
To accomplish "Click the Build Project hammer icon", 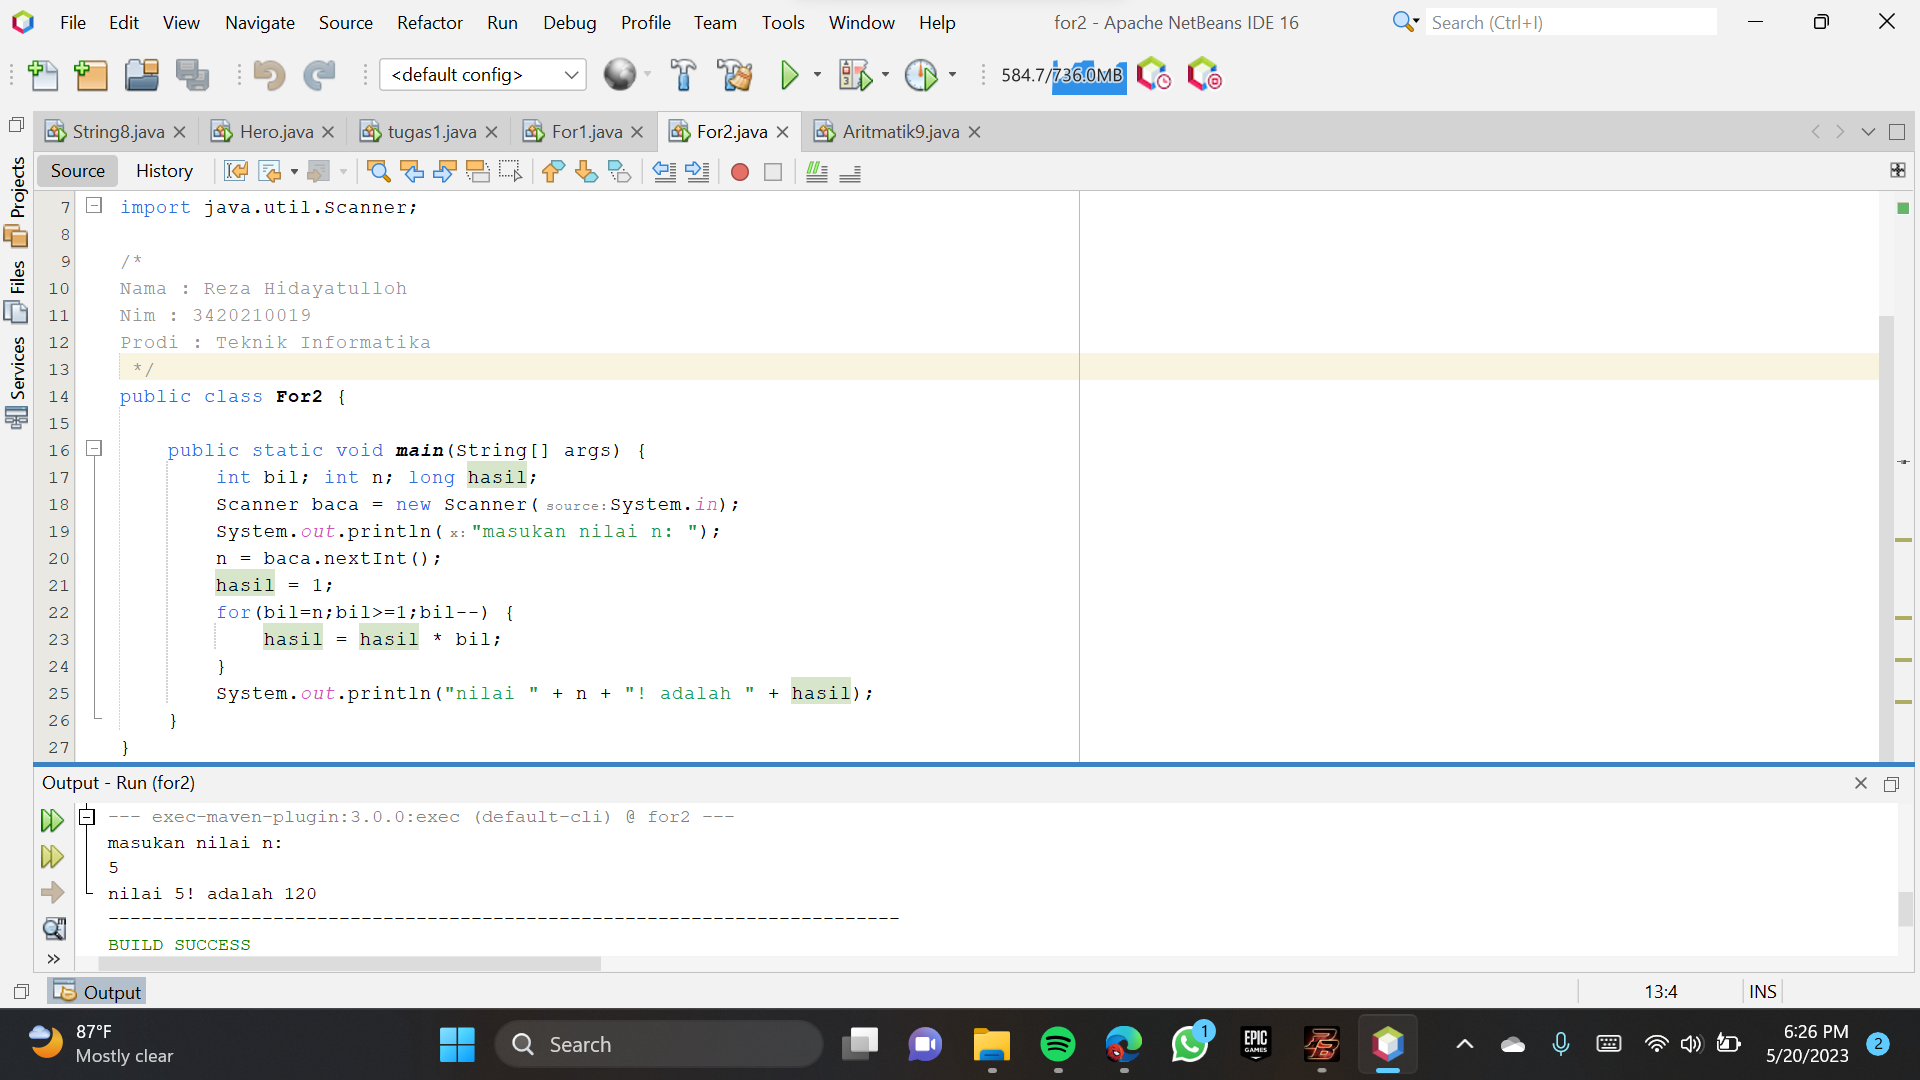I will click(x=683, y=75).
